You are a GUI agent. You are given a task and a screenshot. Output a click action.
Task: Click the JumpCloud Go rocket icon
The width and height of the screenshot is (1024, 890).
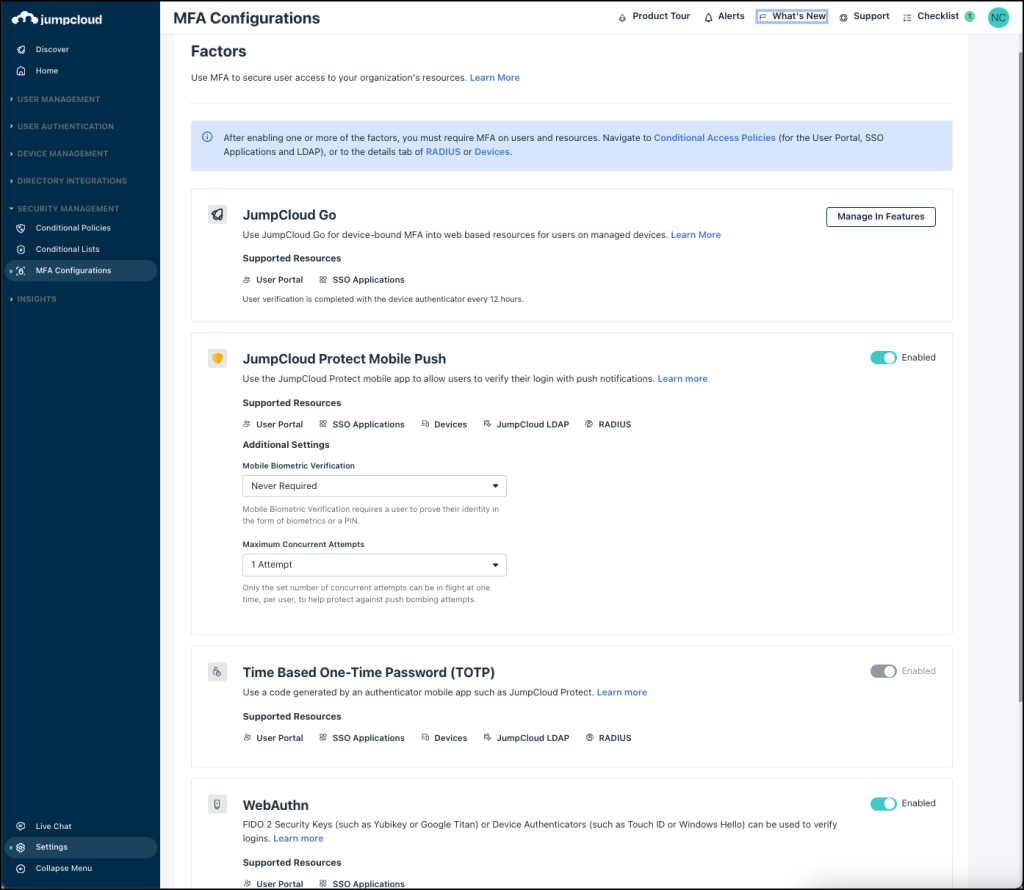coord(217,215)
